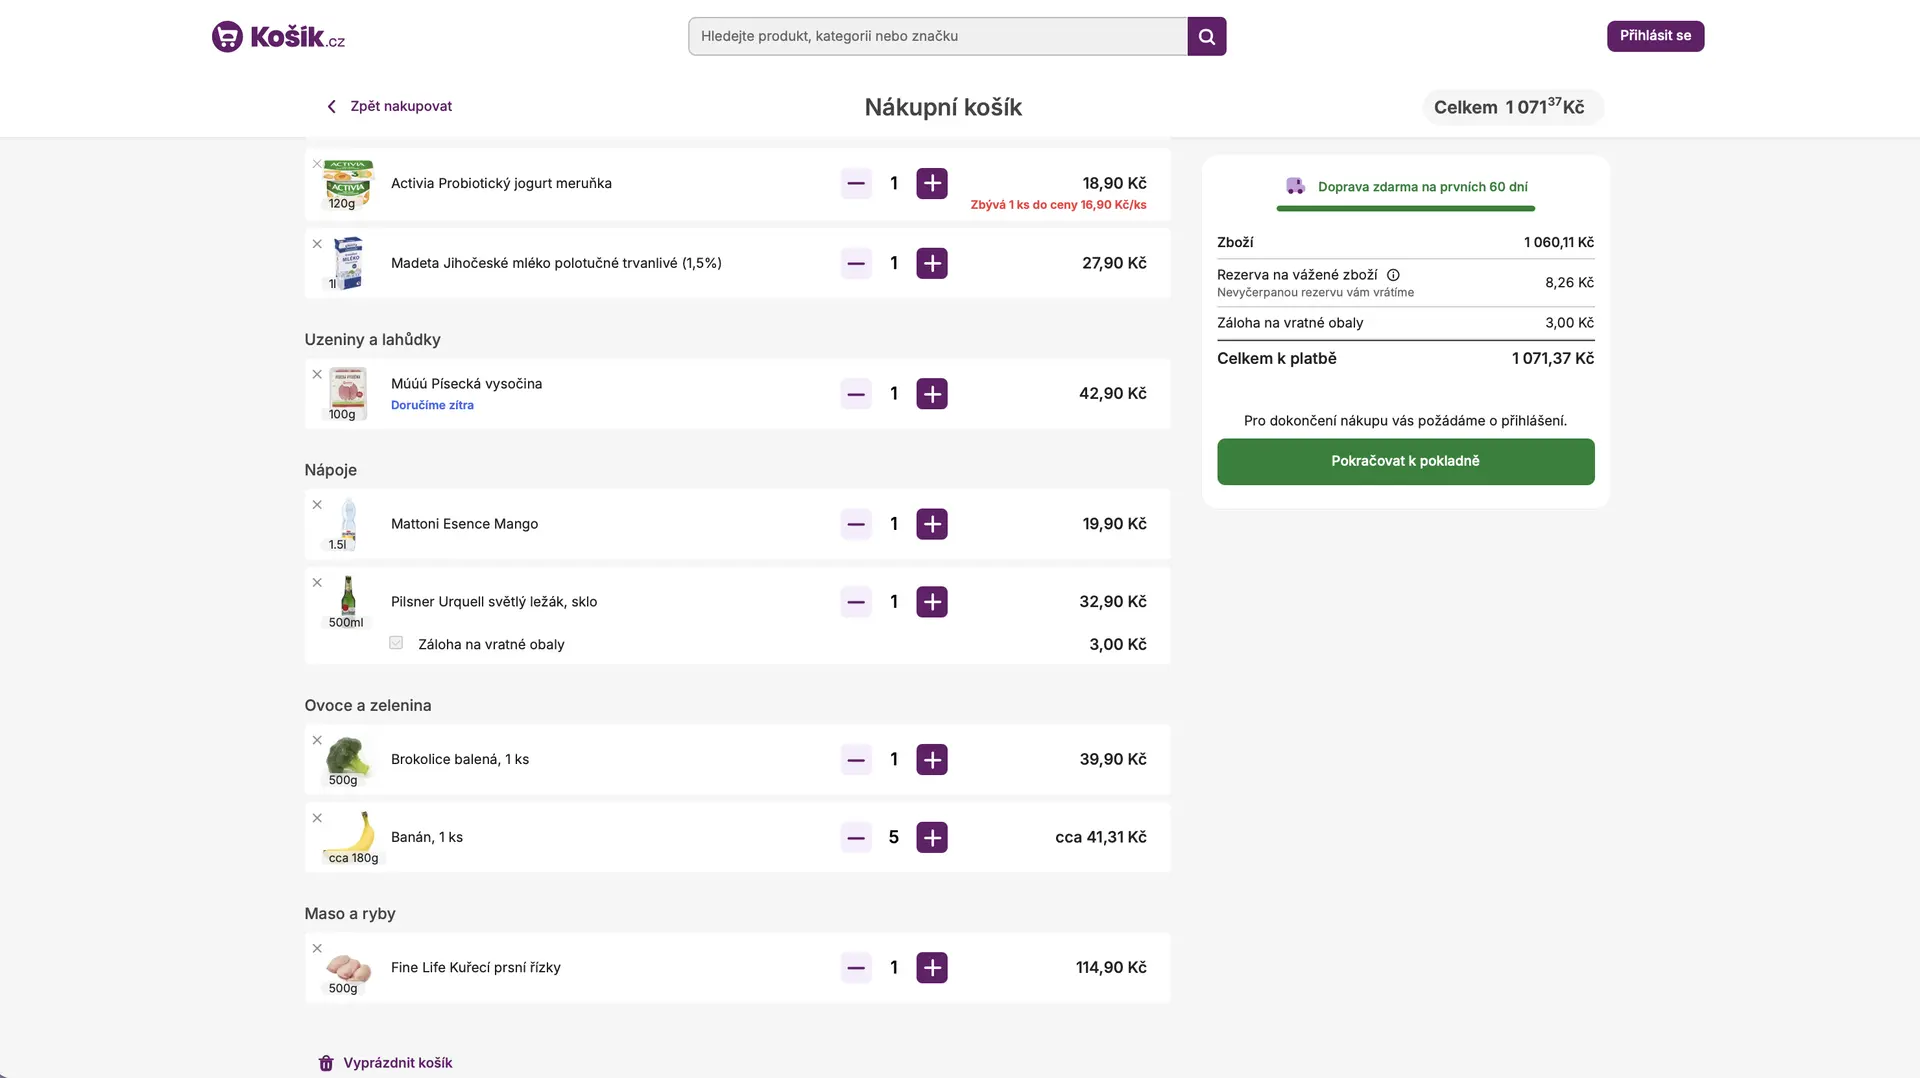Screen dimensions: 1920x1078
Task: Click the back chevron beside Zpět nakupovat
Action: tap(332, 106)
